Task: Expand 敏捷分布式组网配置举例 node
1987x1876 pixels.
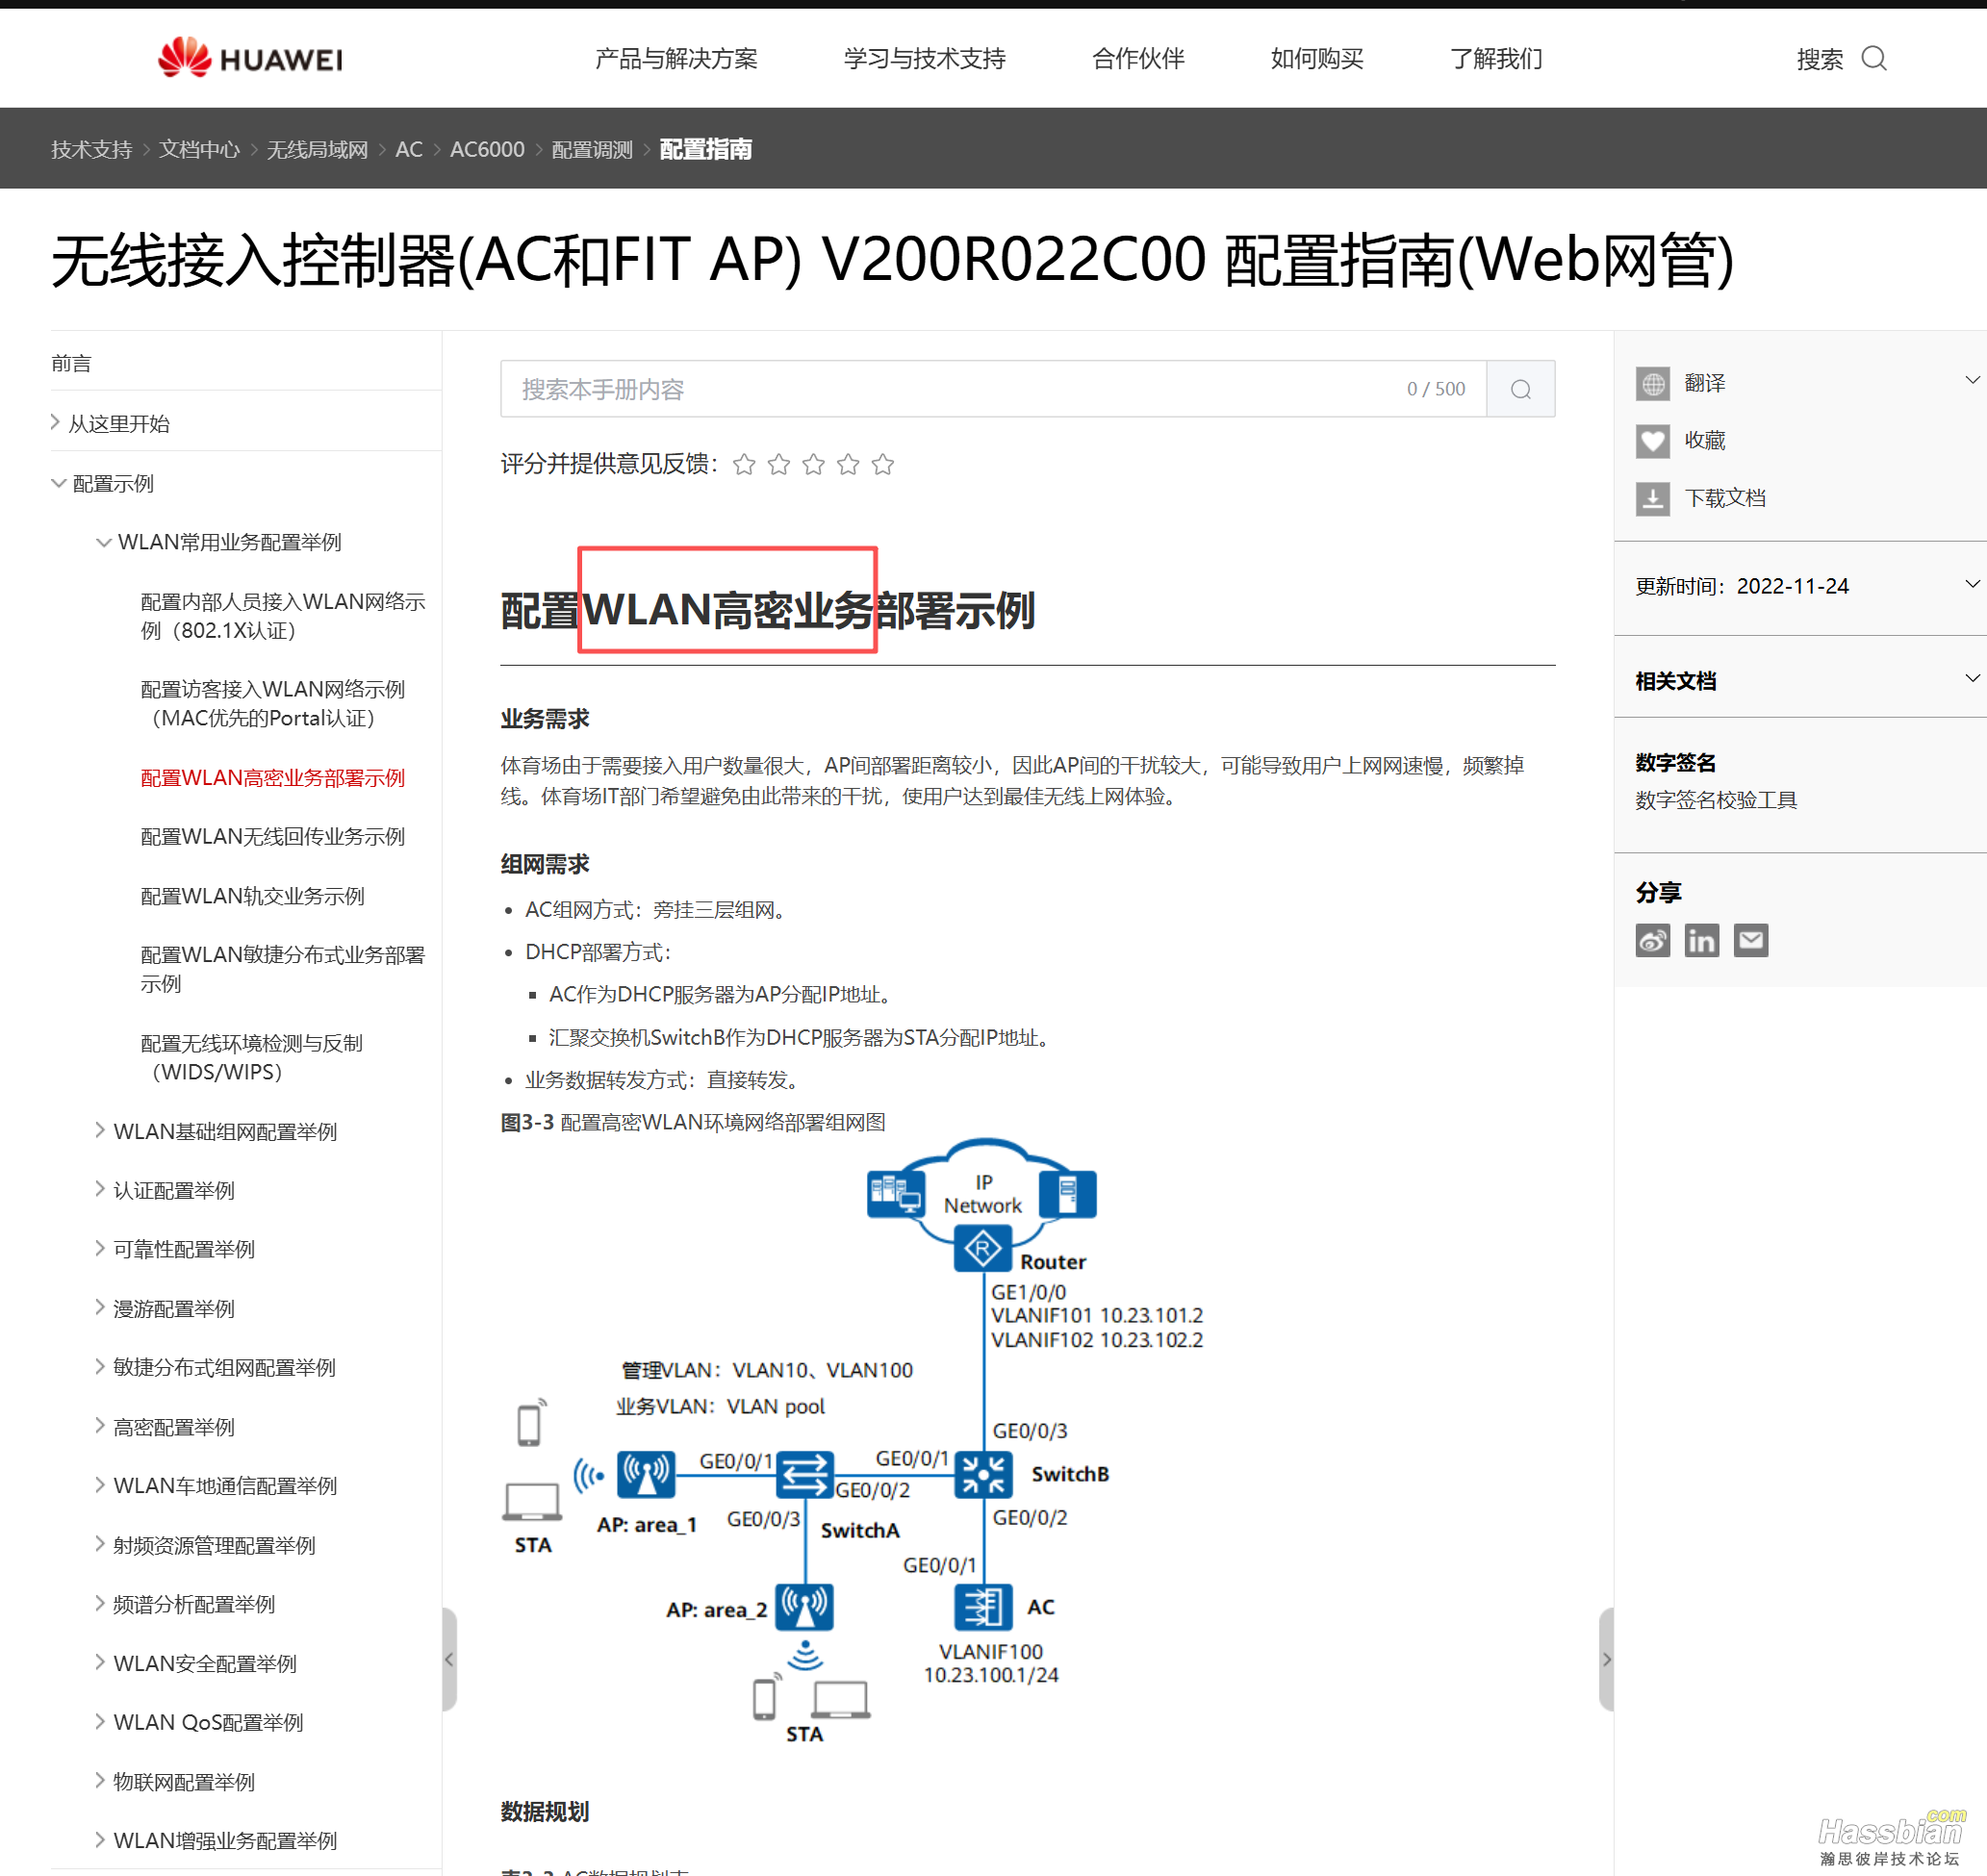Action: pos(100,1366)
